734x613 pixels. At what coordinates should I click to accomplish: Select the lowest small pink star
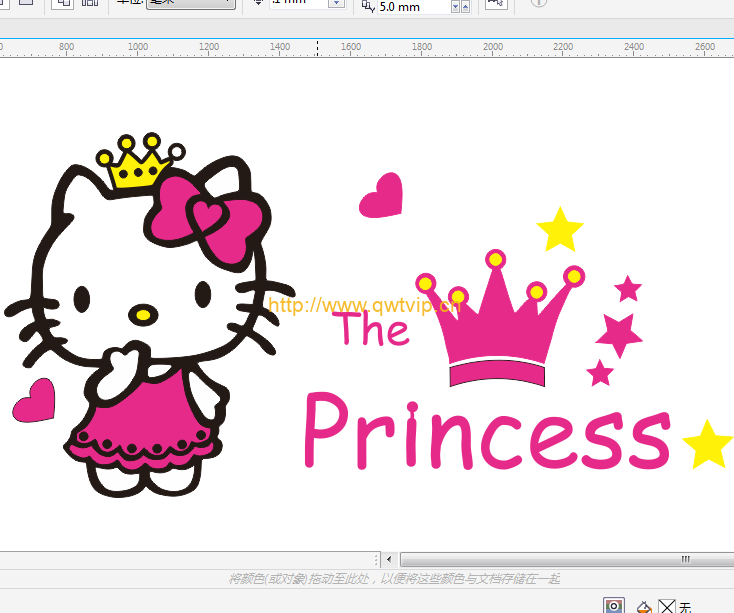pyautogui.click(x=600, y=373)
